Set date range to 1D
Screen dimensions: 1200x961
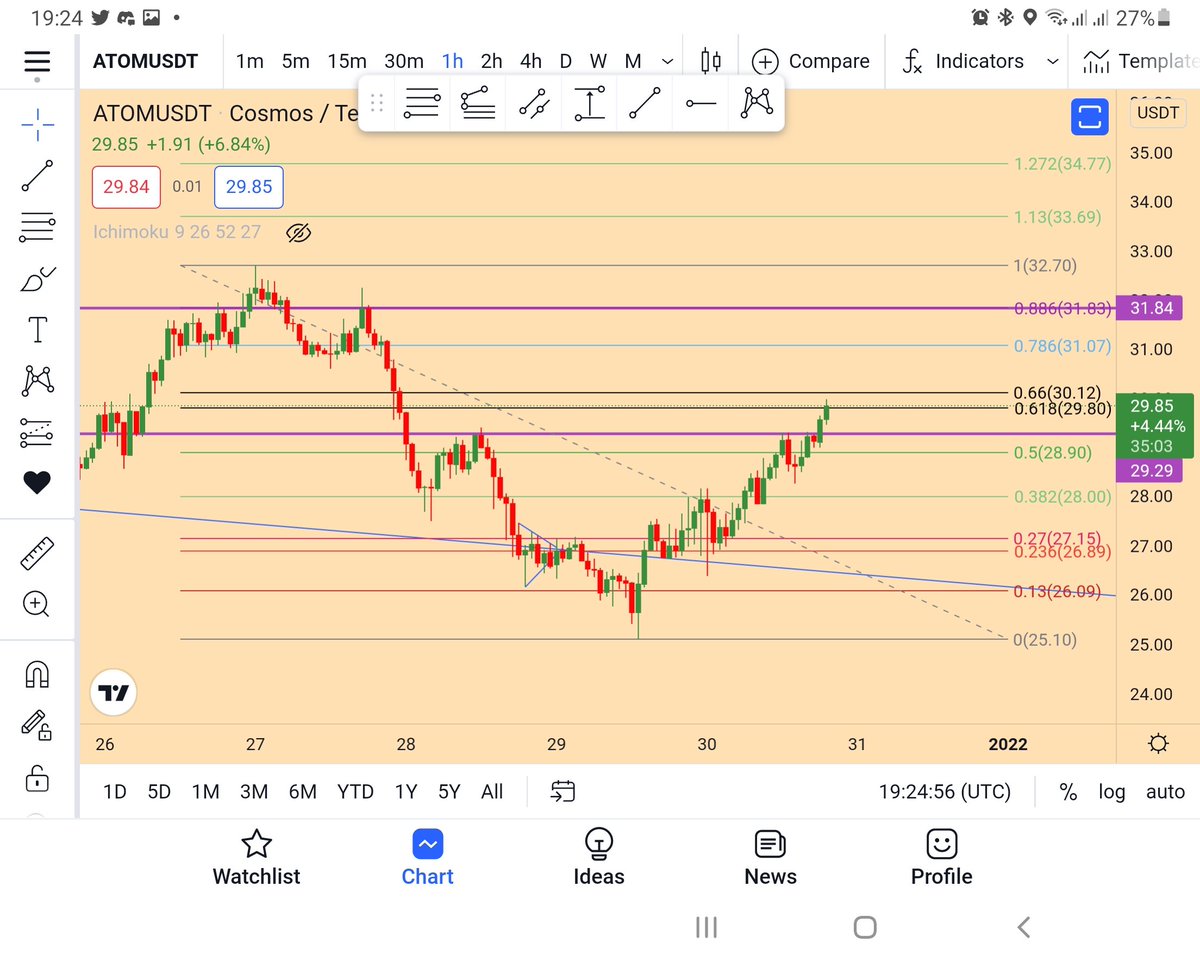coord(115,792)
